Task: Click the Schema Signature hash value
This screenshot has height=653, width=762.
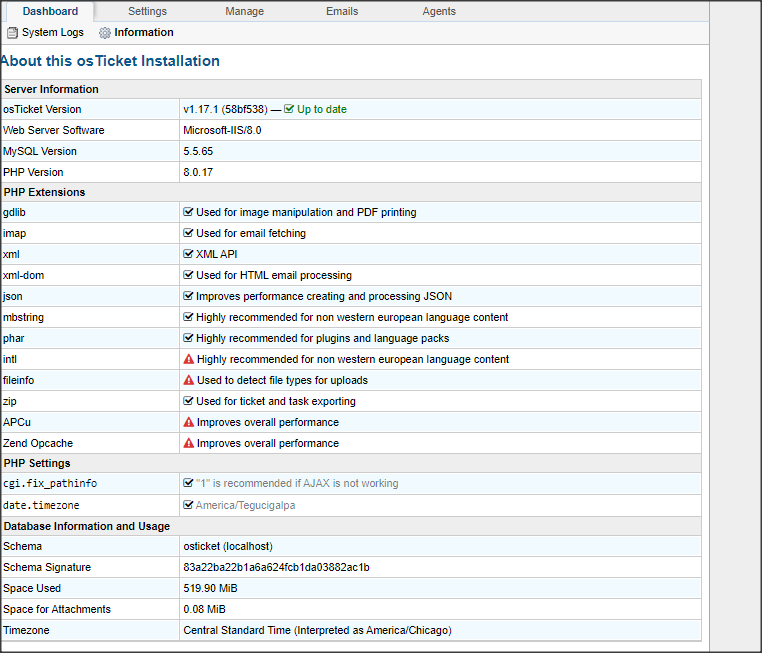Action: click(276, 567)
